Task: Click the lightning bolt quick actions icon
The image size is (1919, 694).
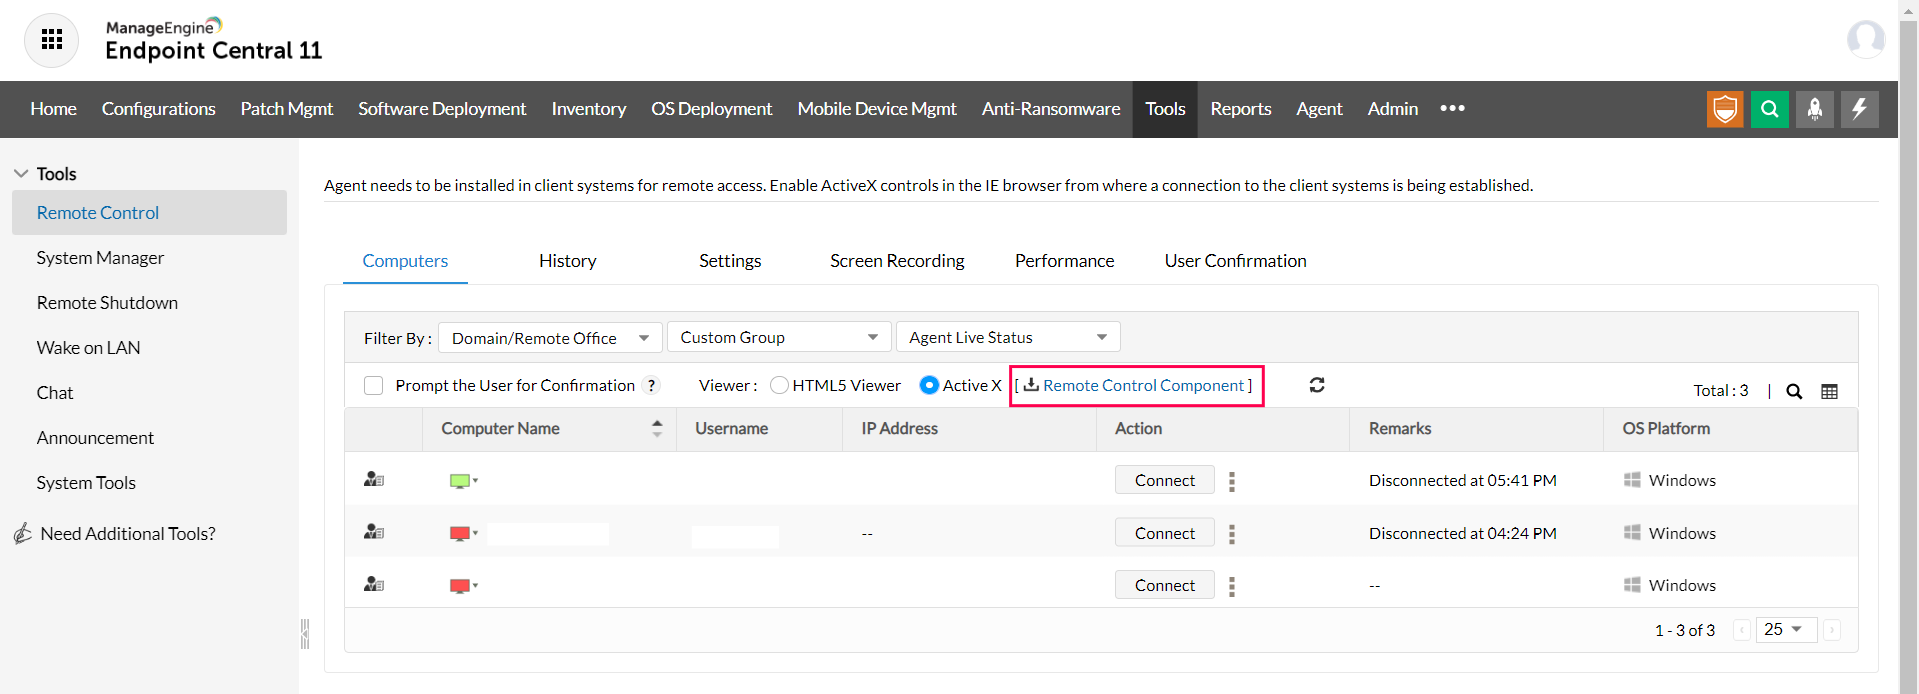Action: click(1859, 109)
